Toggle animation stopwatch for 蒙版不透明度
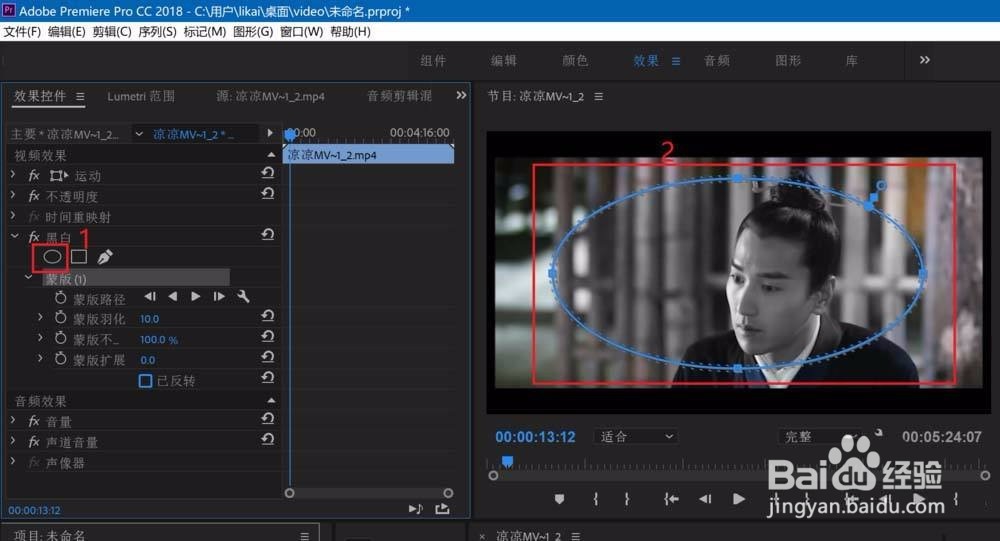The image size is (1000, 541). (x=61, y=338)
